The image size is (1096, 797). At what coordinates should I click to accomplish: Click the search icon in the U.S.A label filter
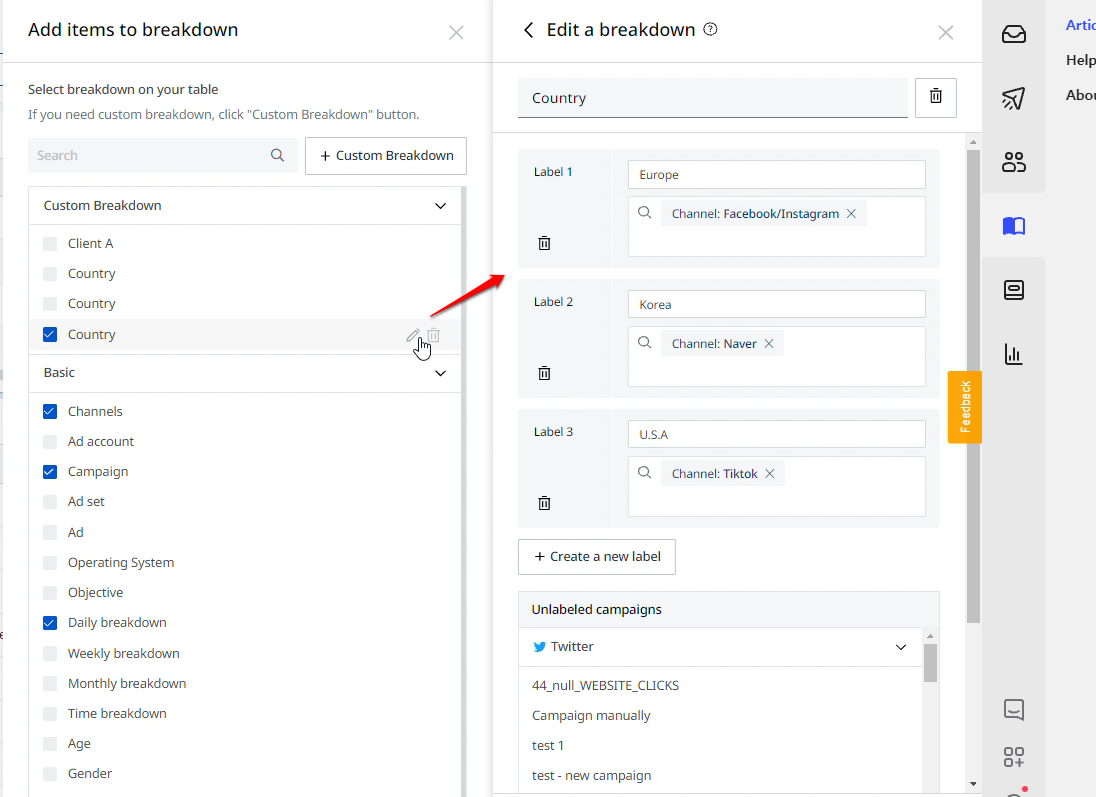tap(644, 473)
